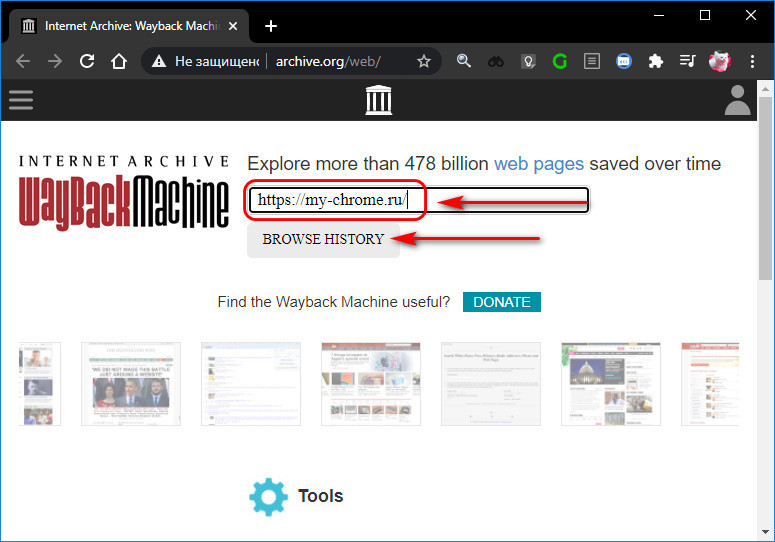Screen dimensions: 775x542
Task: Click the magnifying glass extension icon
Action: 464,61
